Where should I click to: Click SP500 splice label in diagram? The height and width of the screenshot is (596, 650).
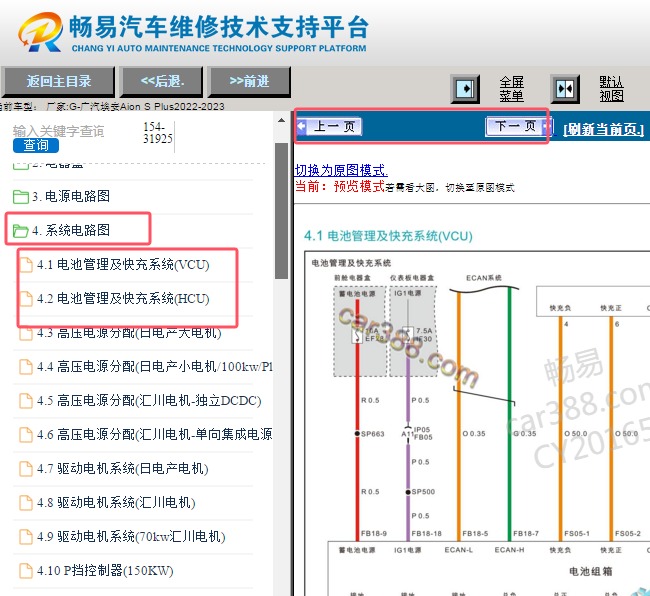423,492
